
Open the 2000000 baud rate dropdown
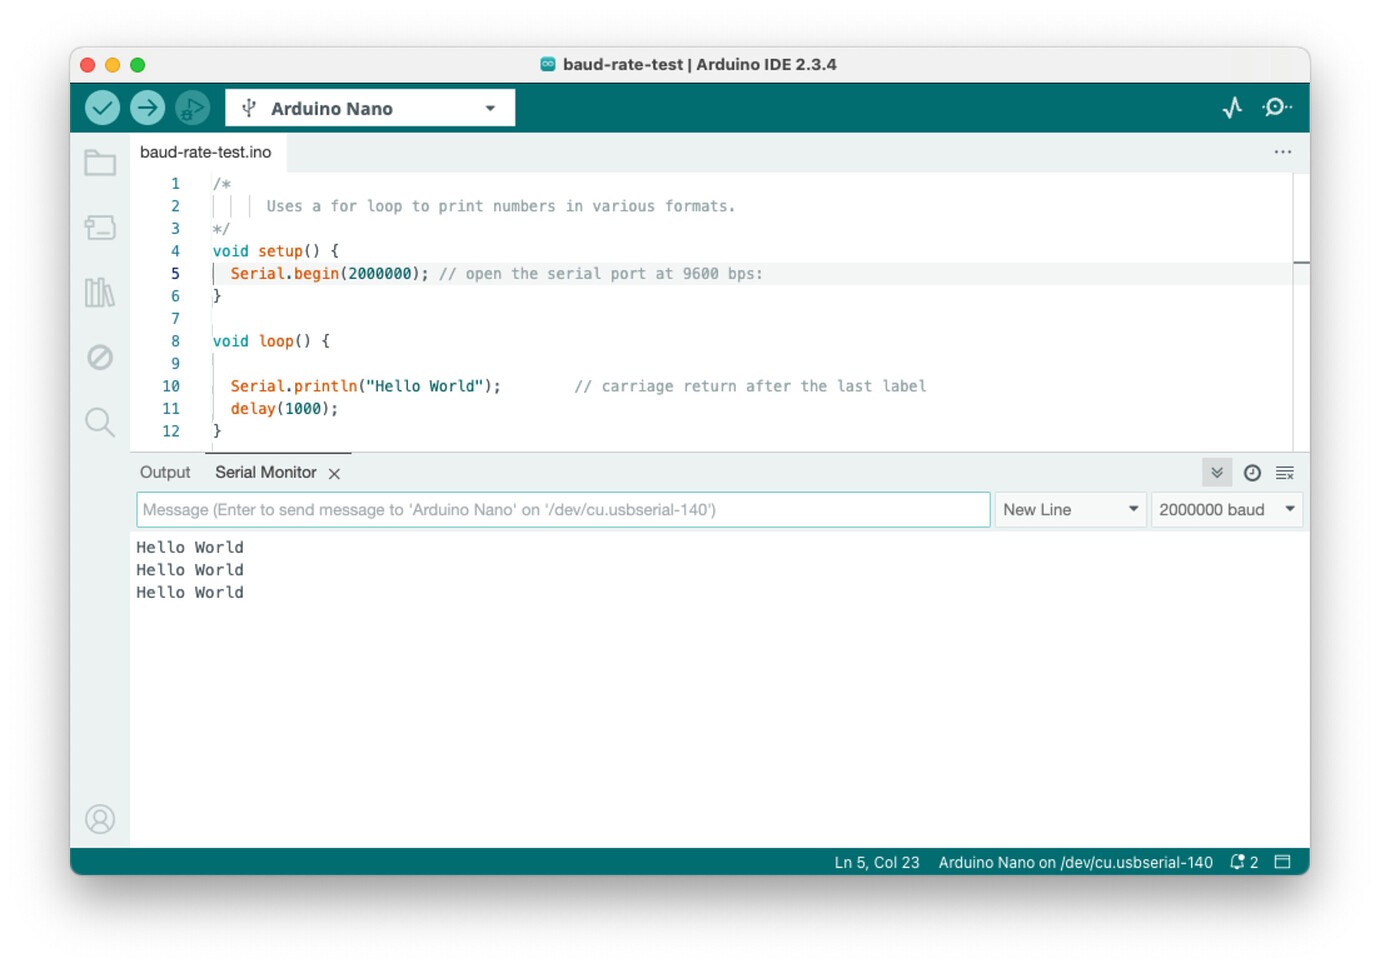1226,509
